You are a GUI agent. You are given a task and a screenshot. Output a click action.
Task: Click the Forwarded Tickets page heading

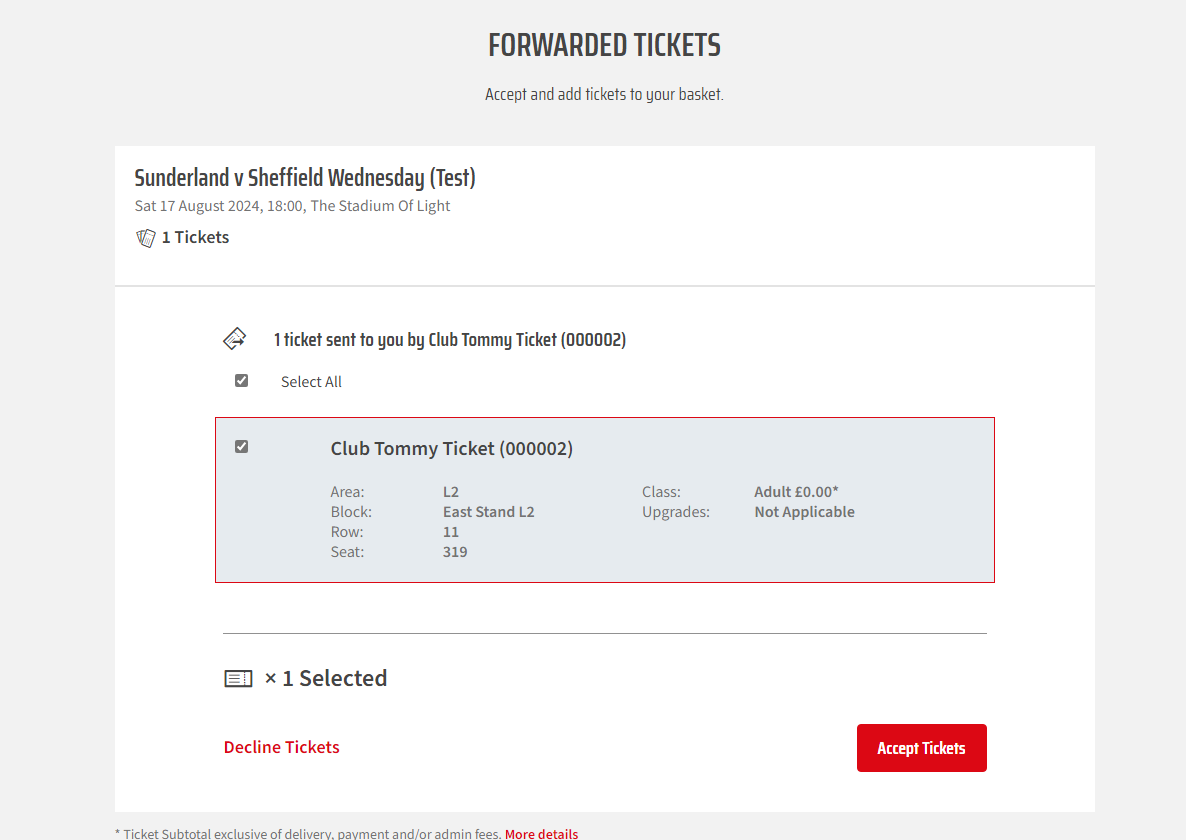pos(604,45)
